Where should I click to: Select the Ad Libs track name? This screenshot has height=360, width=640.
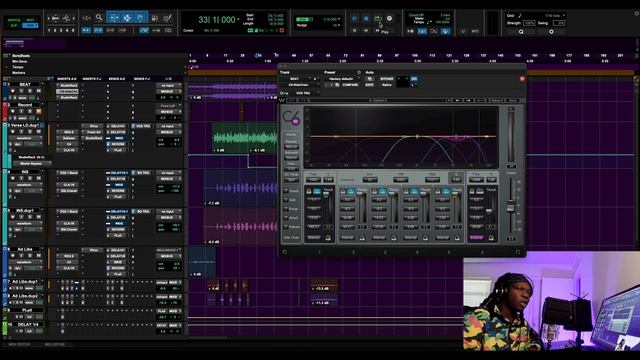coord(25,249)
